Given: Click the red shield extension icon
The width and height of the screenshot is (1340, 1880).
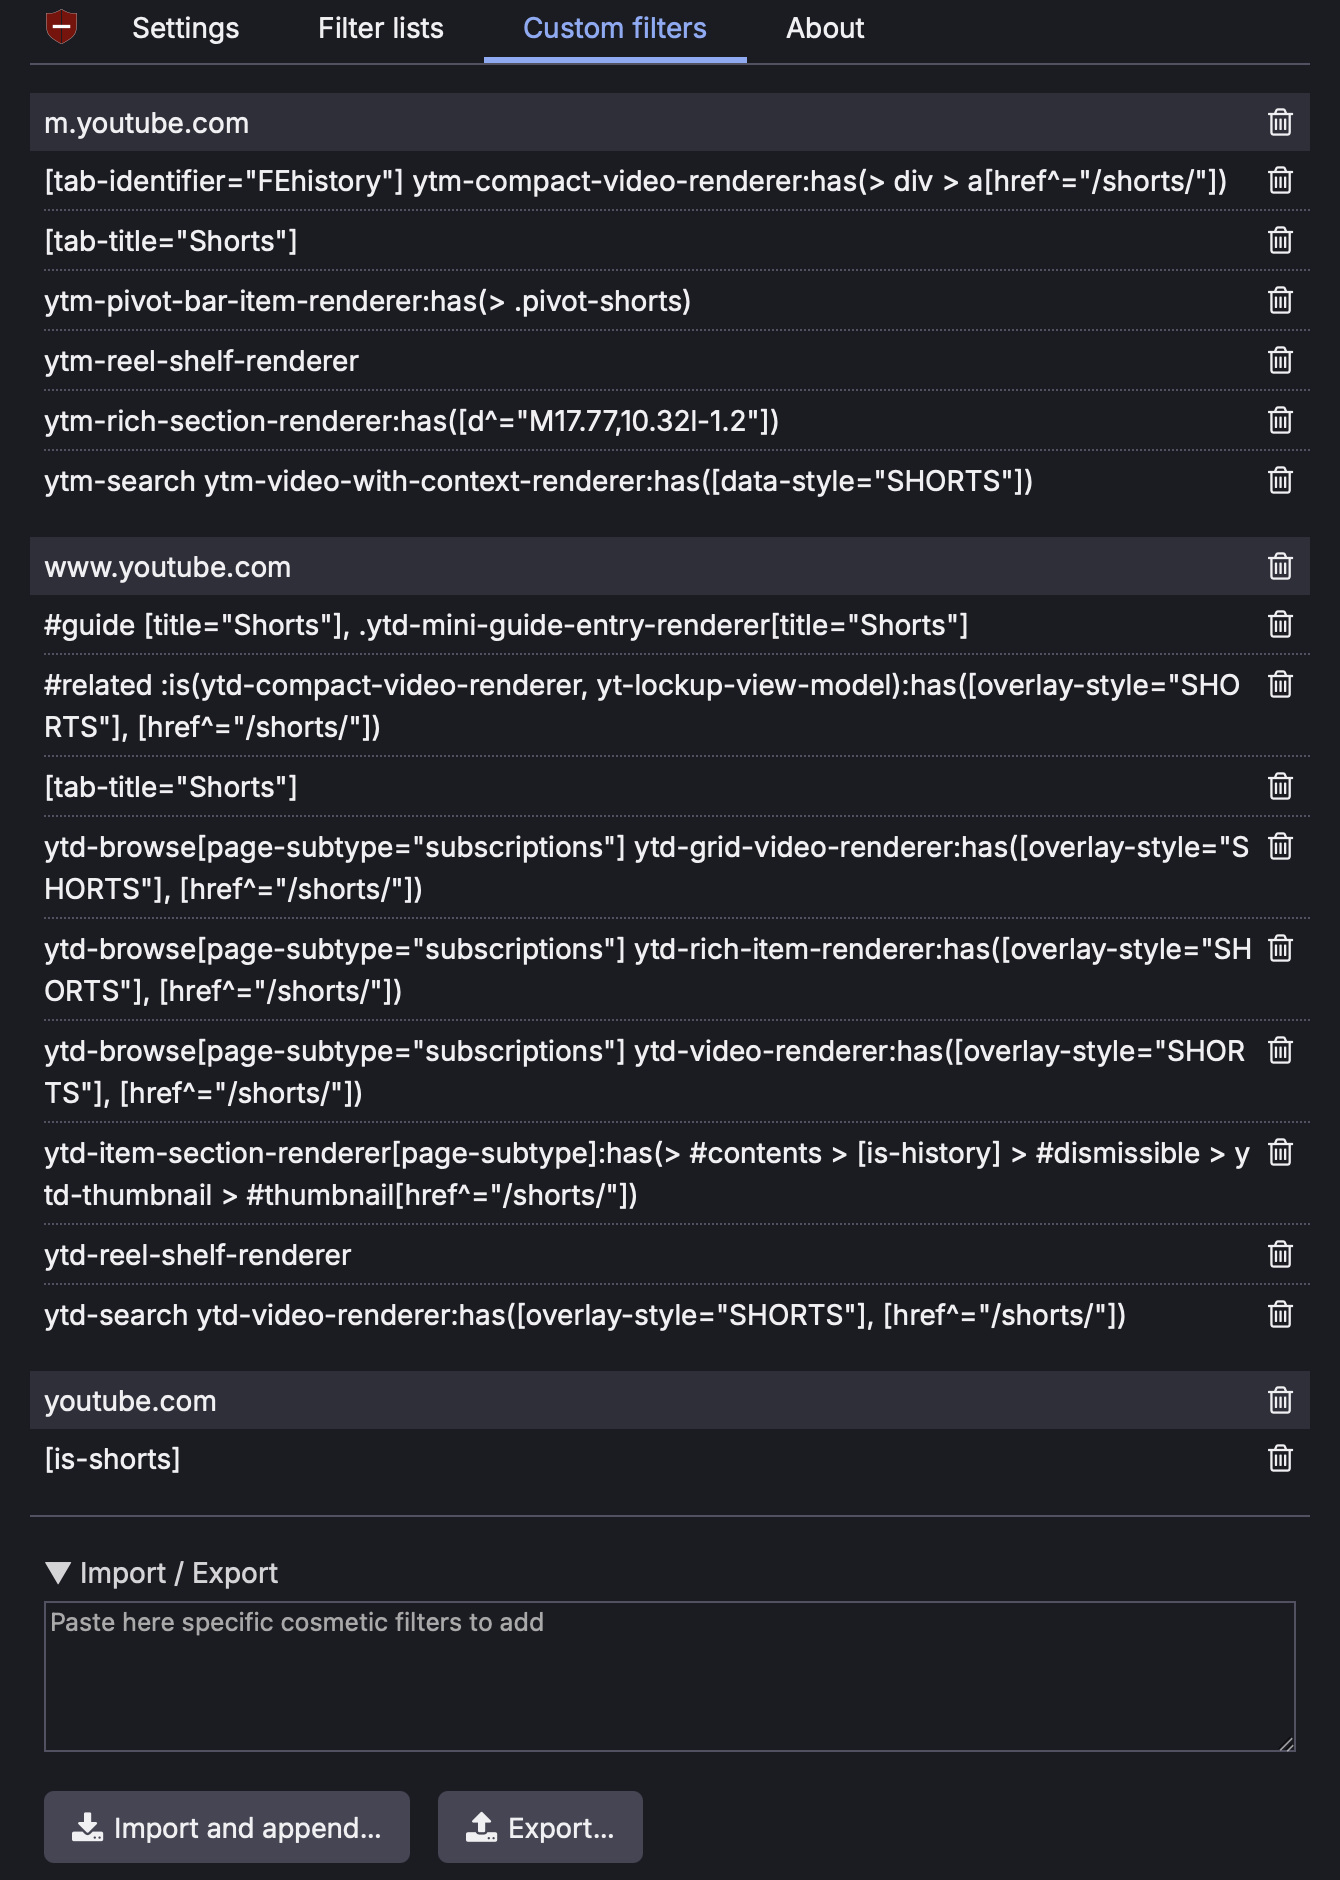Looking at the screenshot, I should [x=60, y=27].
